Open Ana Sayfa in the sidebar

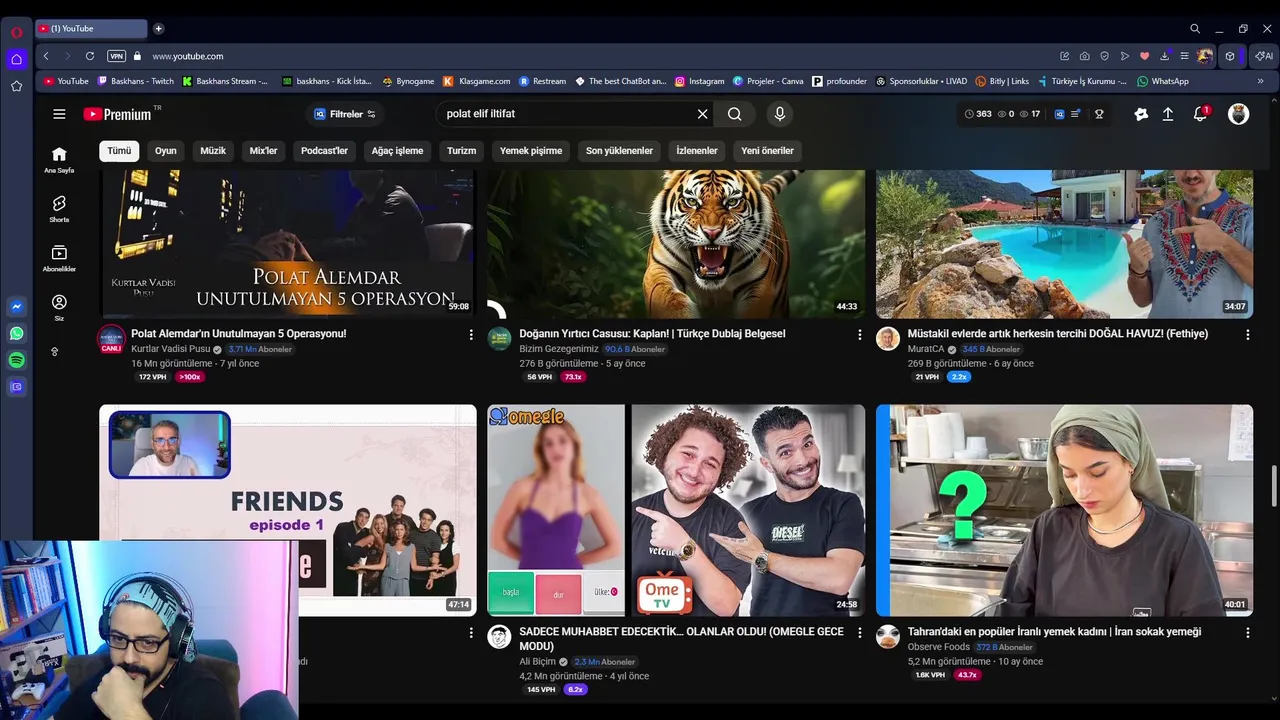tap(59, 159)
